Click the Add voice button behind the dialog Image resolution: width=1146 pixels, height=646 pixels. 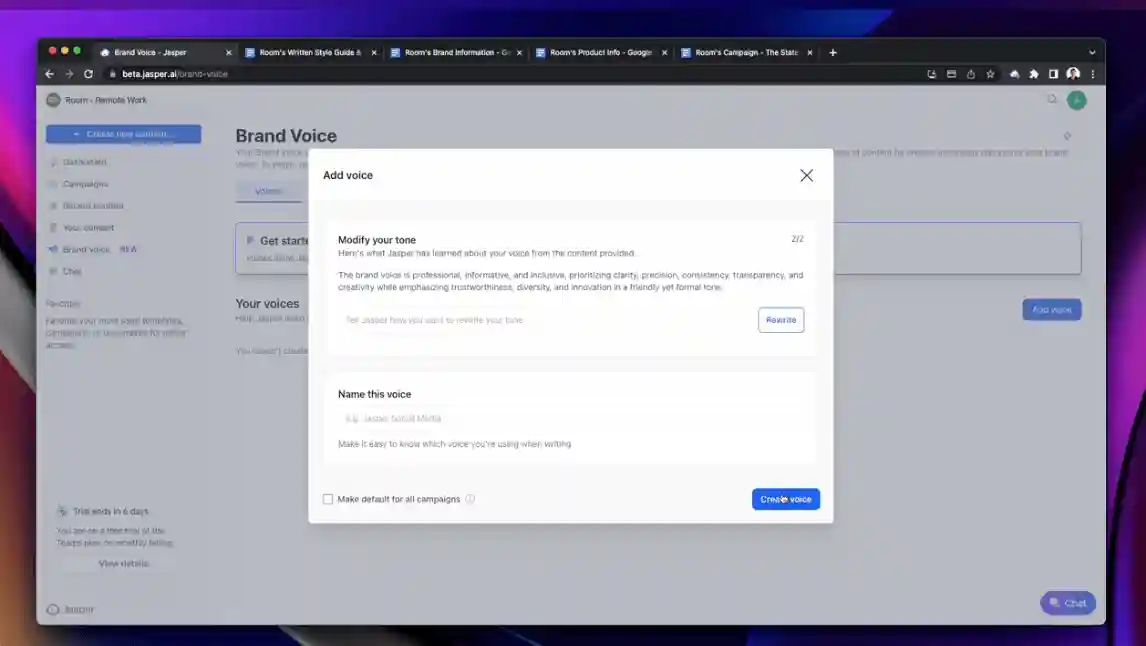tap(1051, 310)
